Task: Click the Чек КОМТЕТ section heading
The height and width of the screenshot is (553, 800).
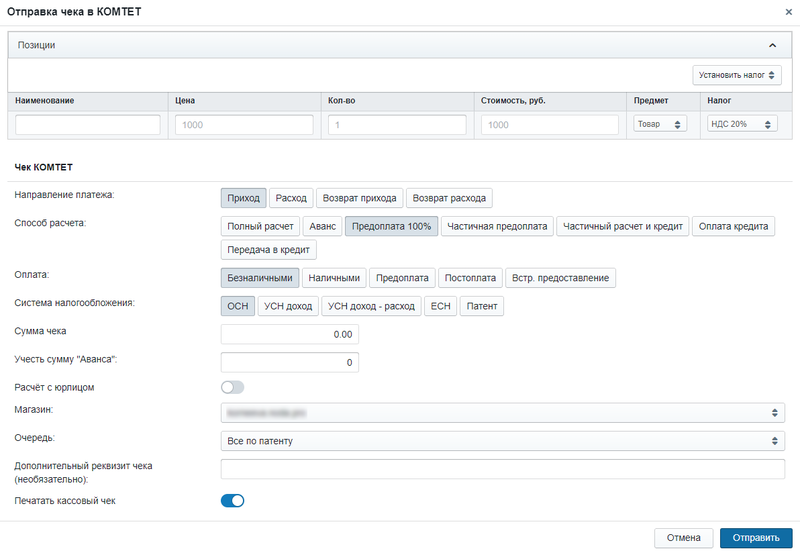Action: coord(43,167)
